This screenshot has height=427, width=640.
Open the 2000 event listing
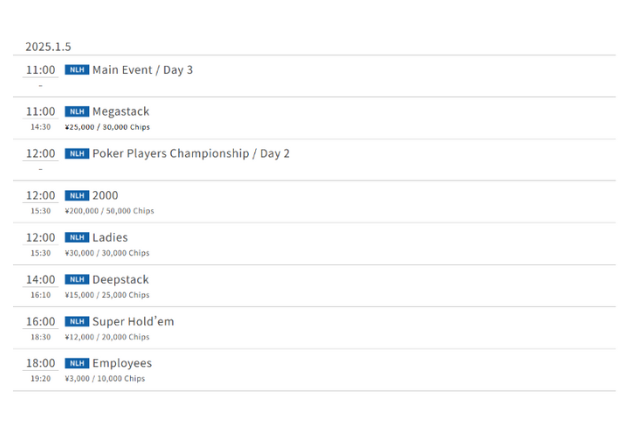[105, 196]
